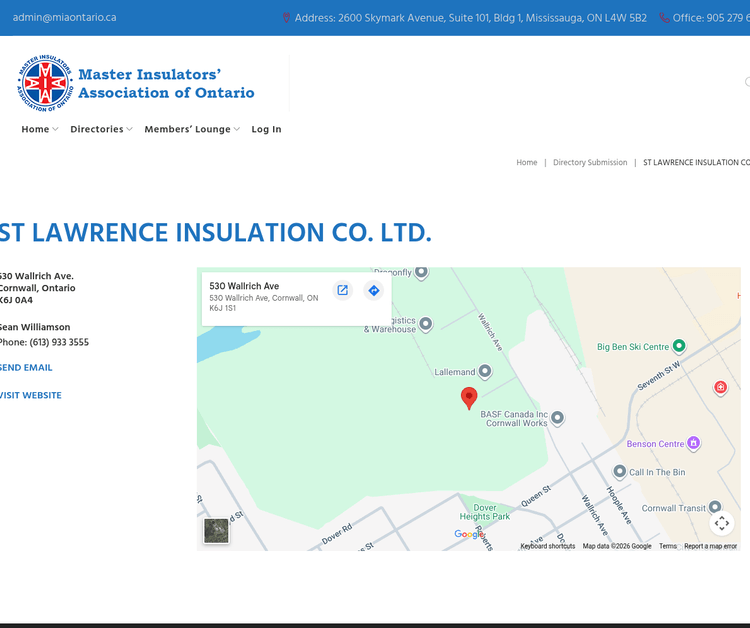Select the red map location pin
The image size is (750, 628).
469,398
